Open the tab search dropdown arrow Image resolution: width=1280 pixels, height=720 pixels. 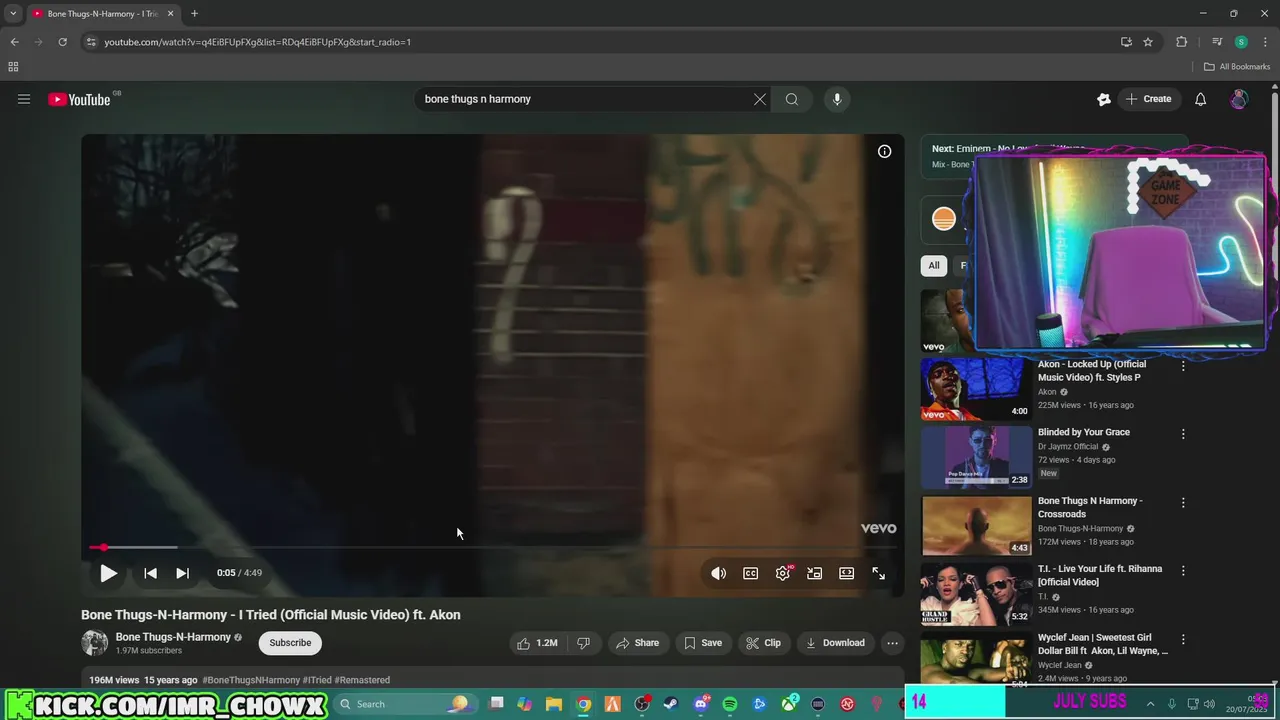13,14
